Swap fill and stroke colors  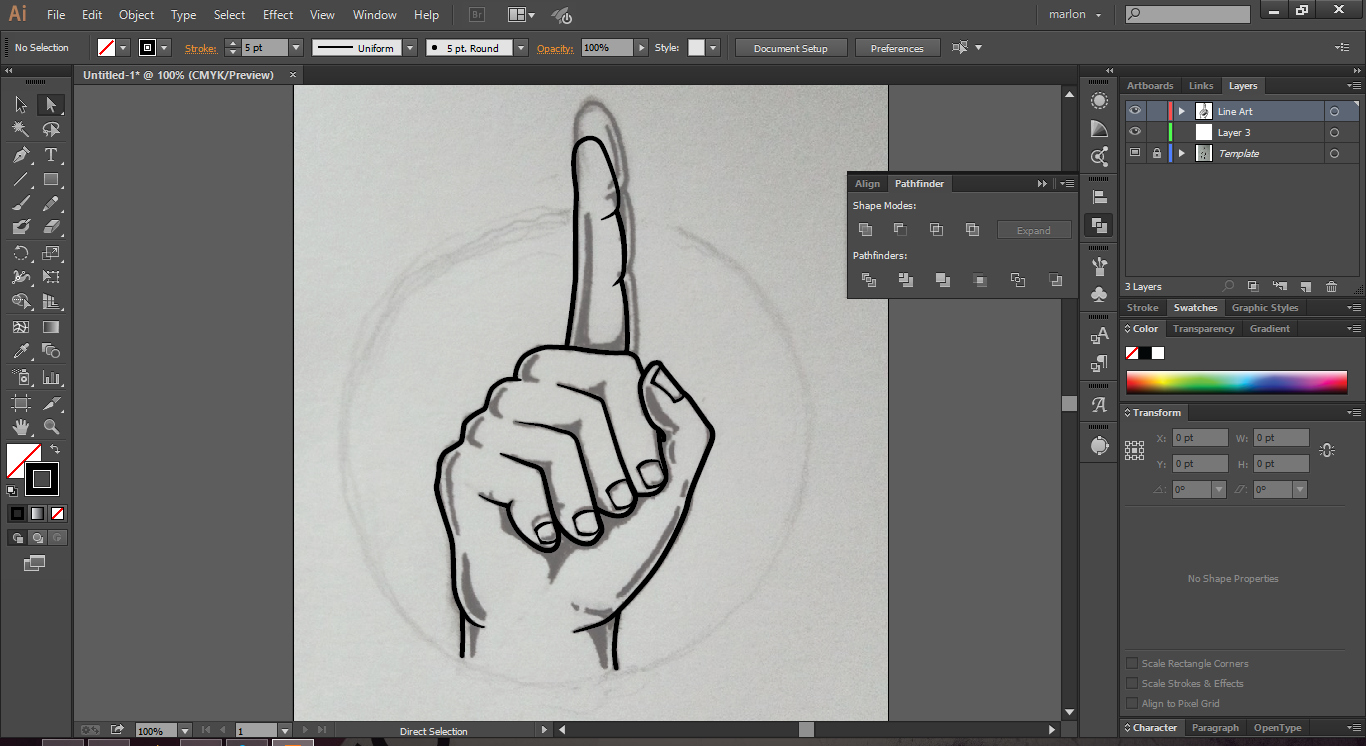55,450
